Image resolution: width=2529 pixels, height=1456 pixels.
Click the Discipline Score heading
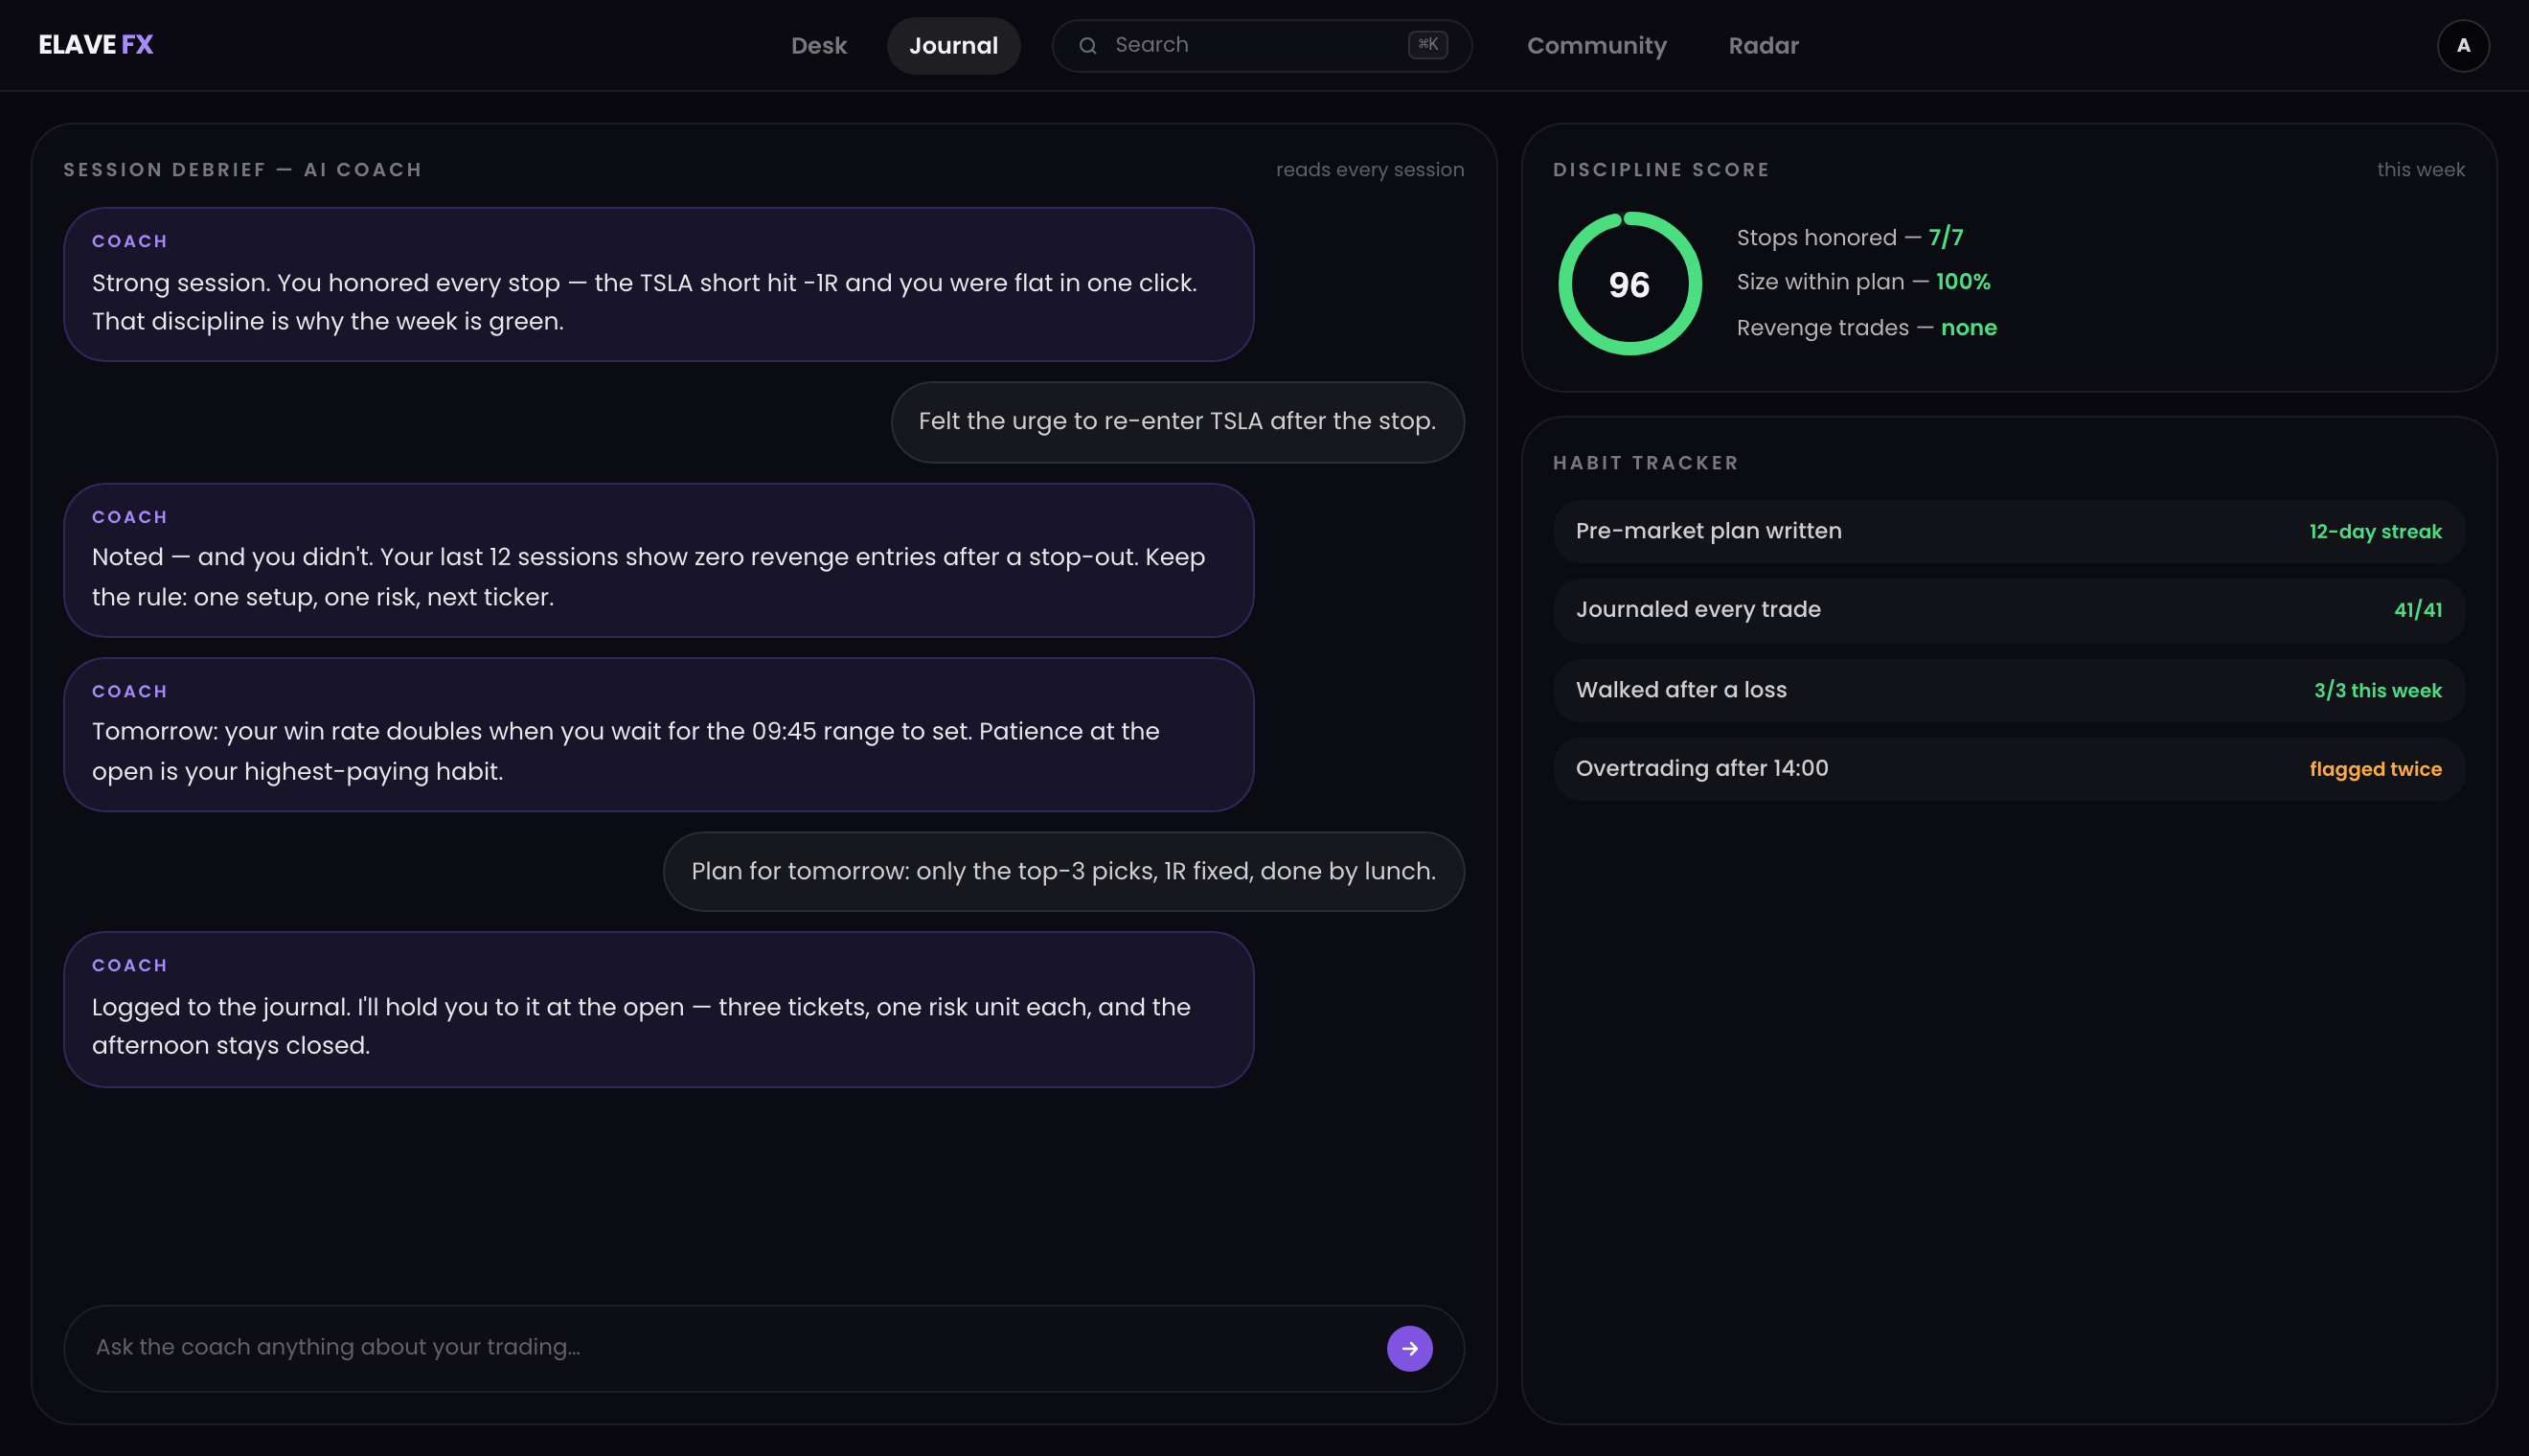click(x=1661, y=170)
